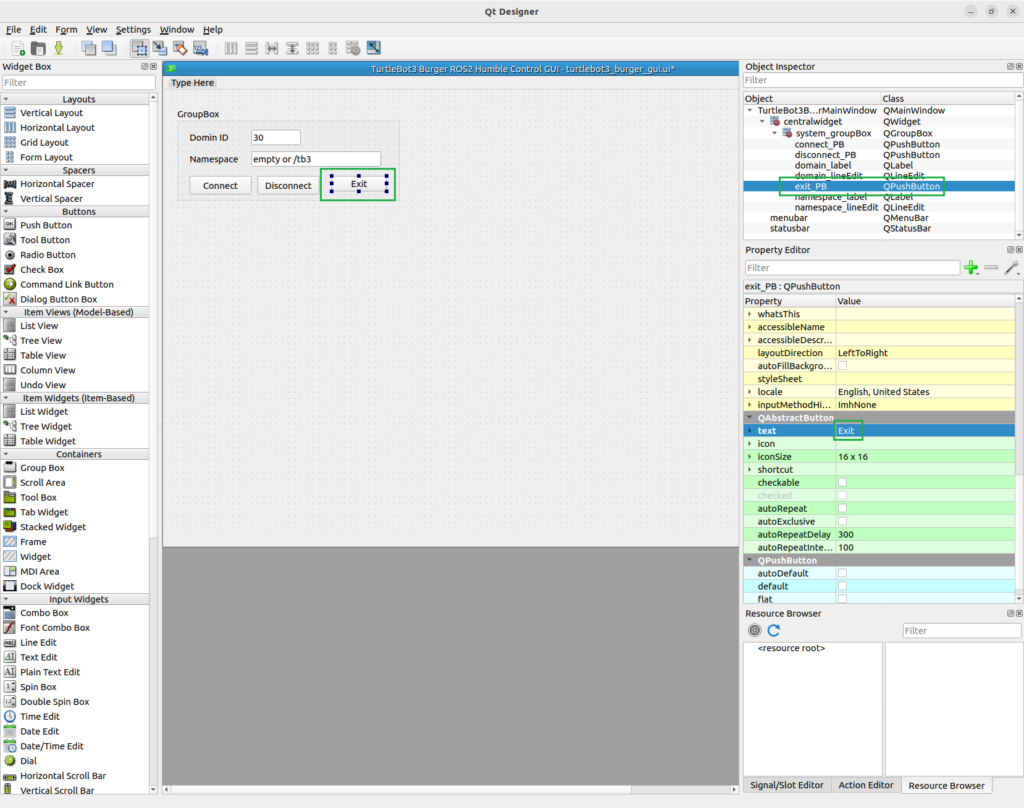Select the Exit button on the form

pyautogui.click(x=359, y=184)
